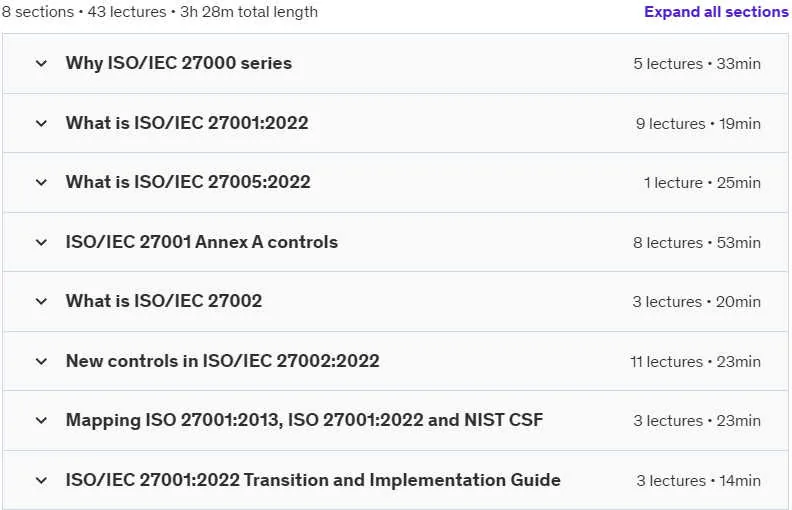Open the What is ISO/IEC 27005:2022 title
792x510 pixels.
point(188,182)
